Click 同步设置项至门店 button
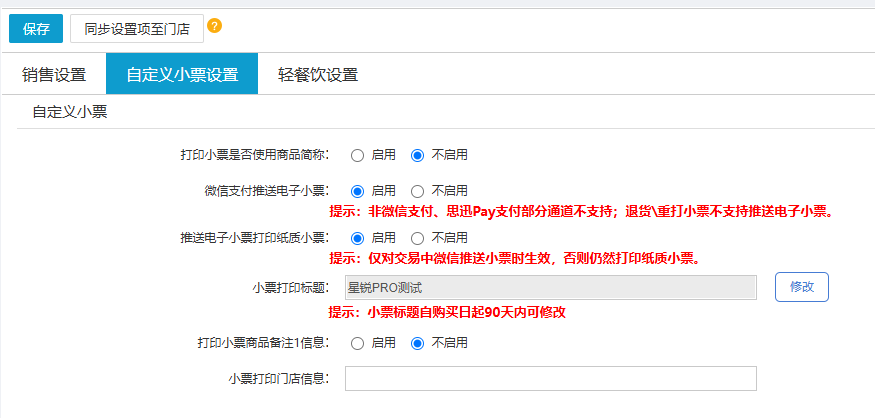 pyautogui.click(x=137, y=29)
